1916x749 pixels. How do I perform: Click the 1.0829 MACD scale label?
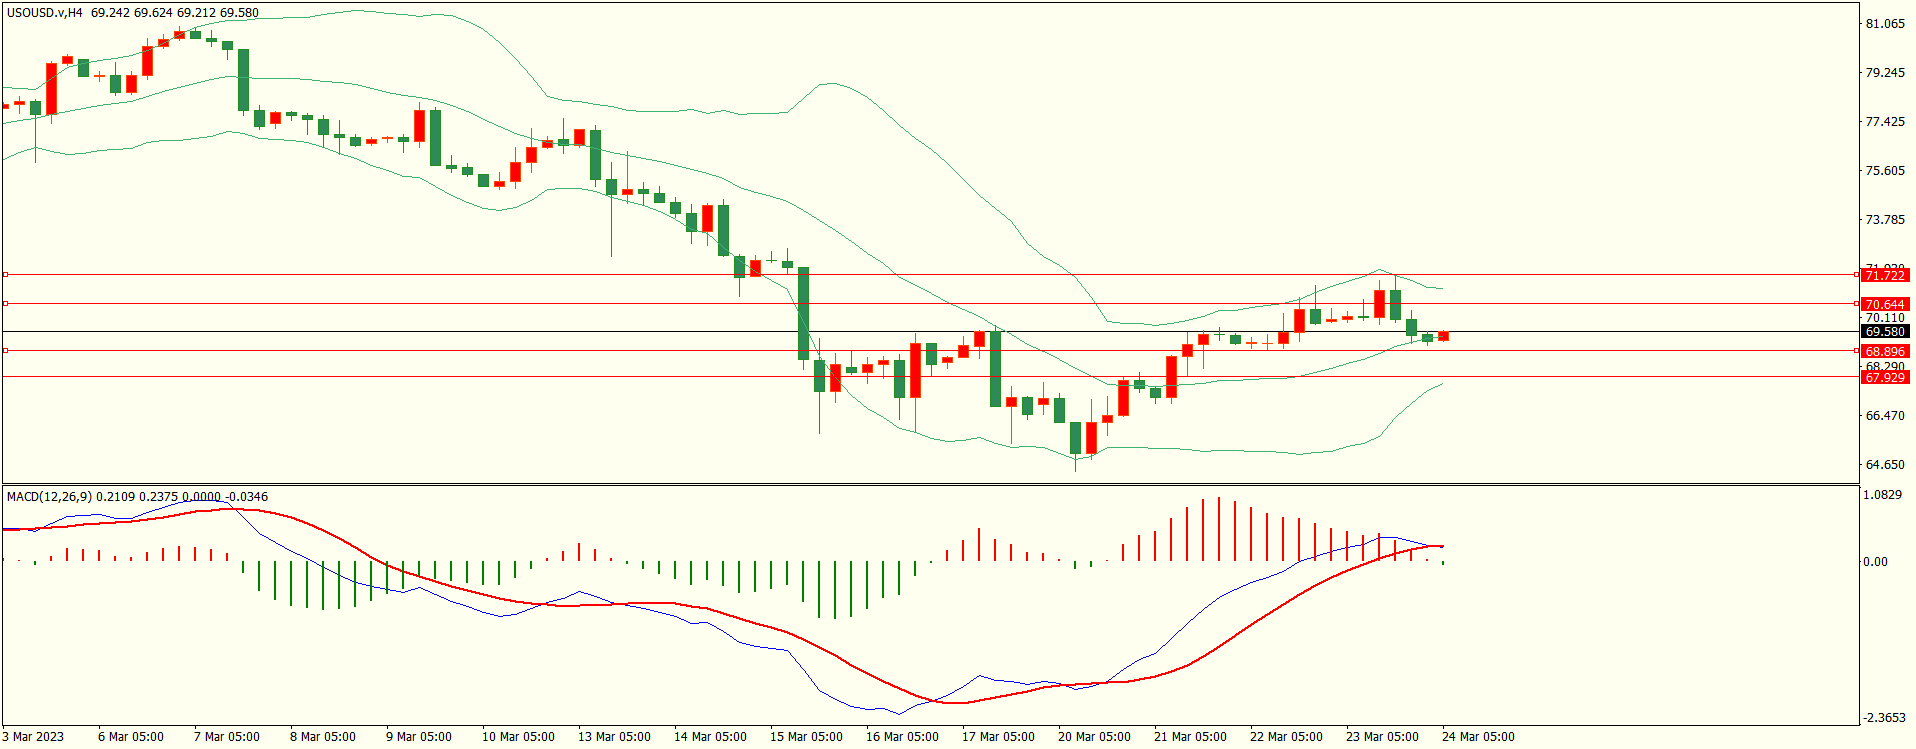[1883, 495]
